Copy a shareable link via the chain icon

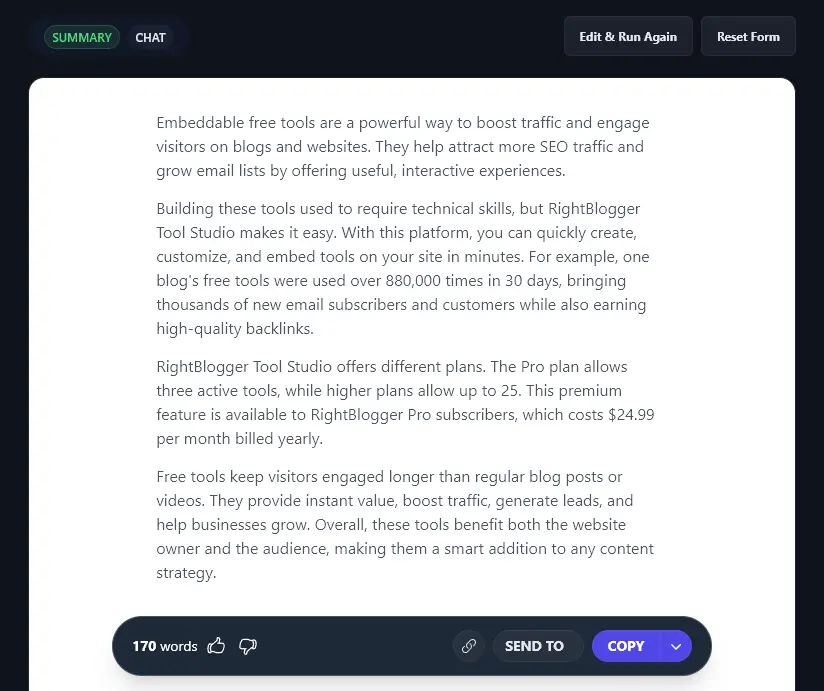click(468, 646)
